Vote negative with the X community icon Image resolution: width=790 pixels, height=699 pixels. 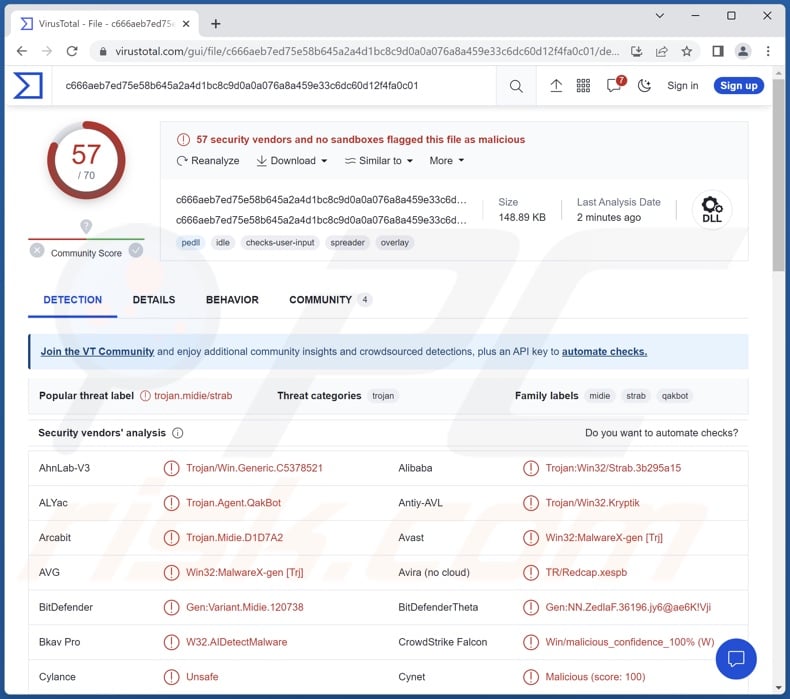(37, 250)
